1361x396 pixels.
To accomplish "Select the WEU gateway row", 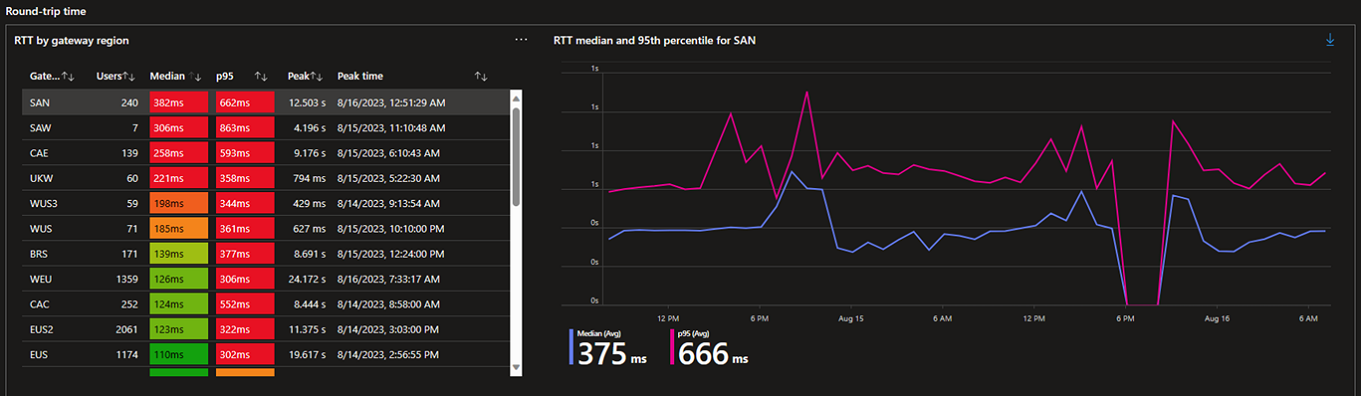I will tap(265, 279).
